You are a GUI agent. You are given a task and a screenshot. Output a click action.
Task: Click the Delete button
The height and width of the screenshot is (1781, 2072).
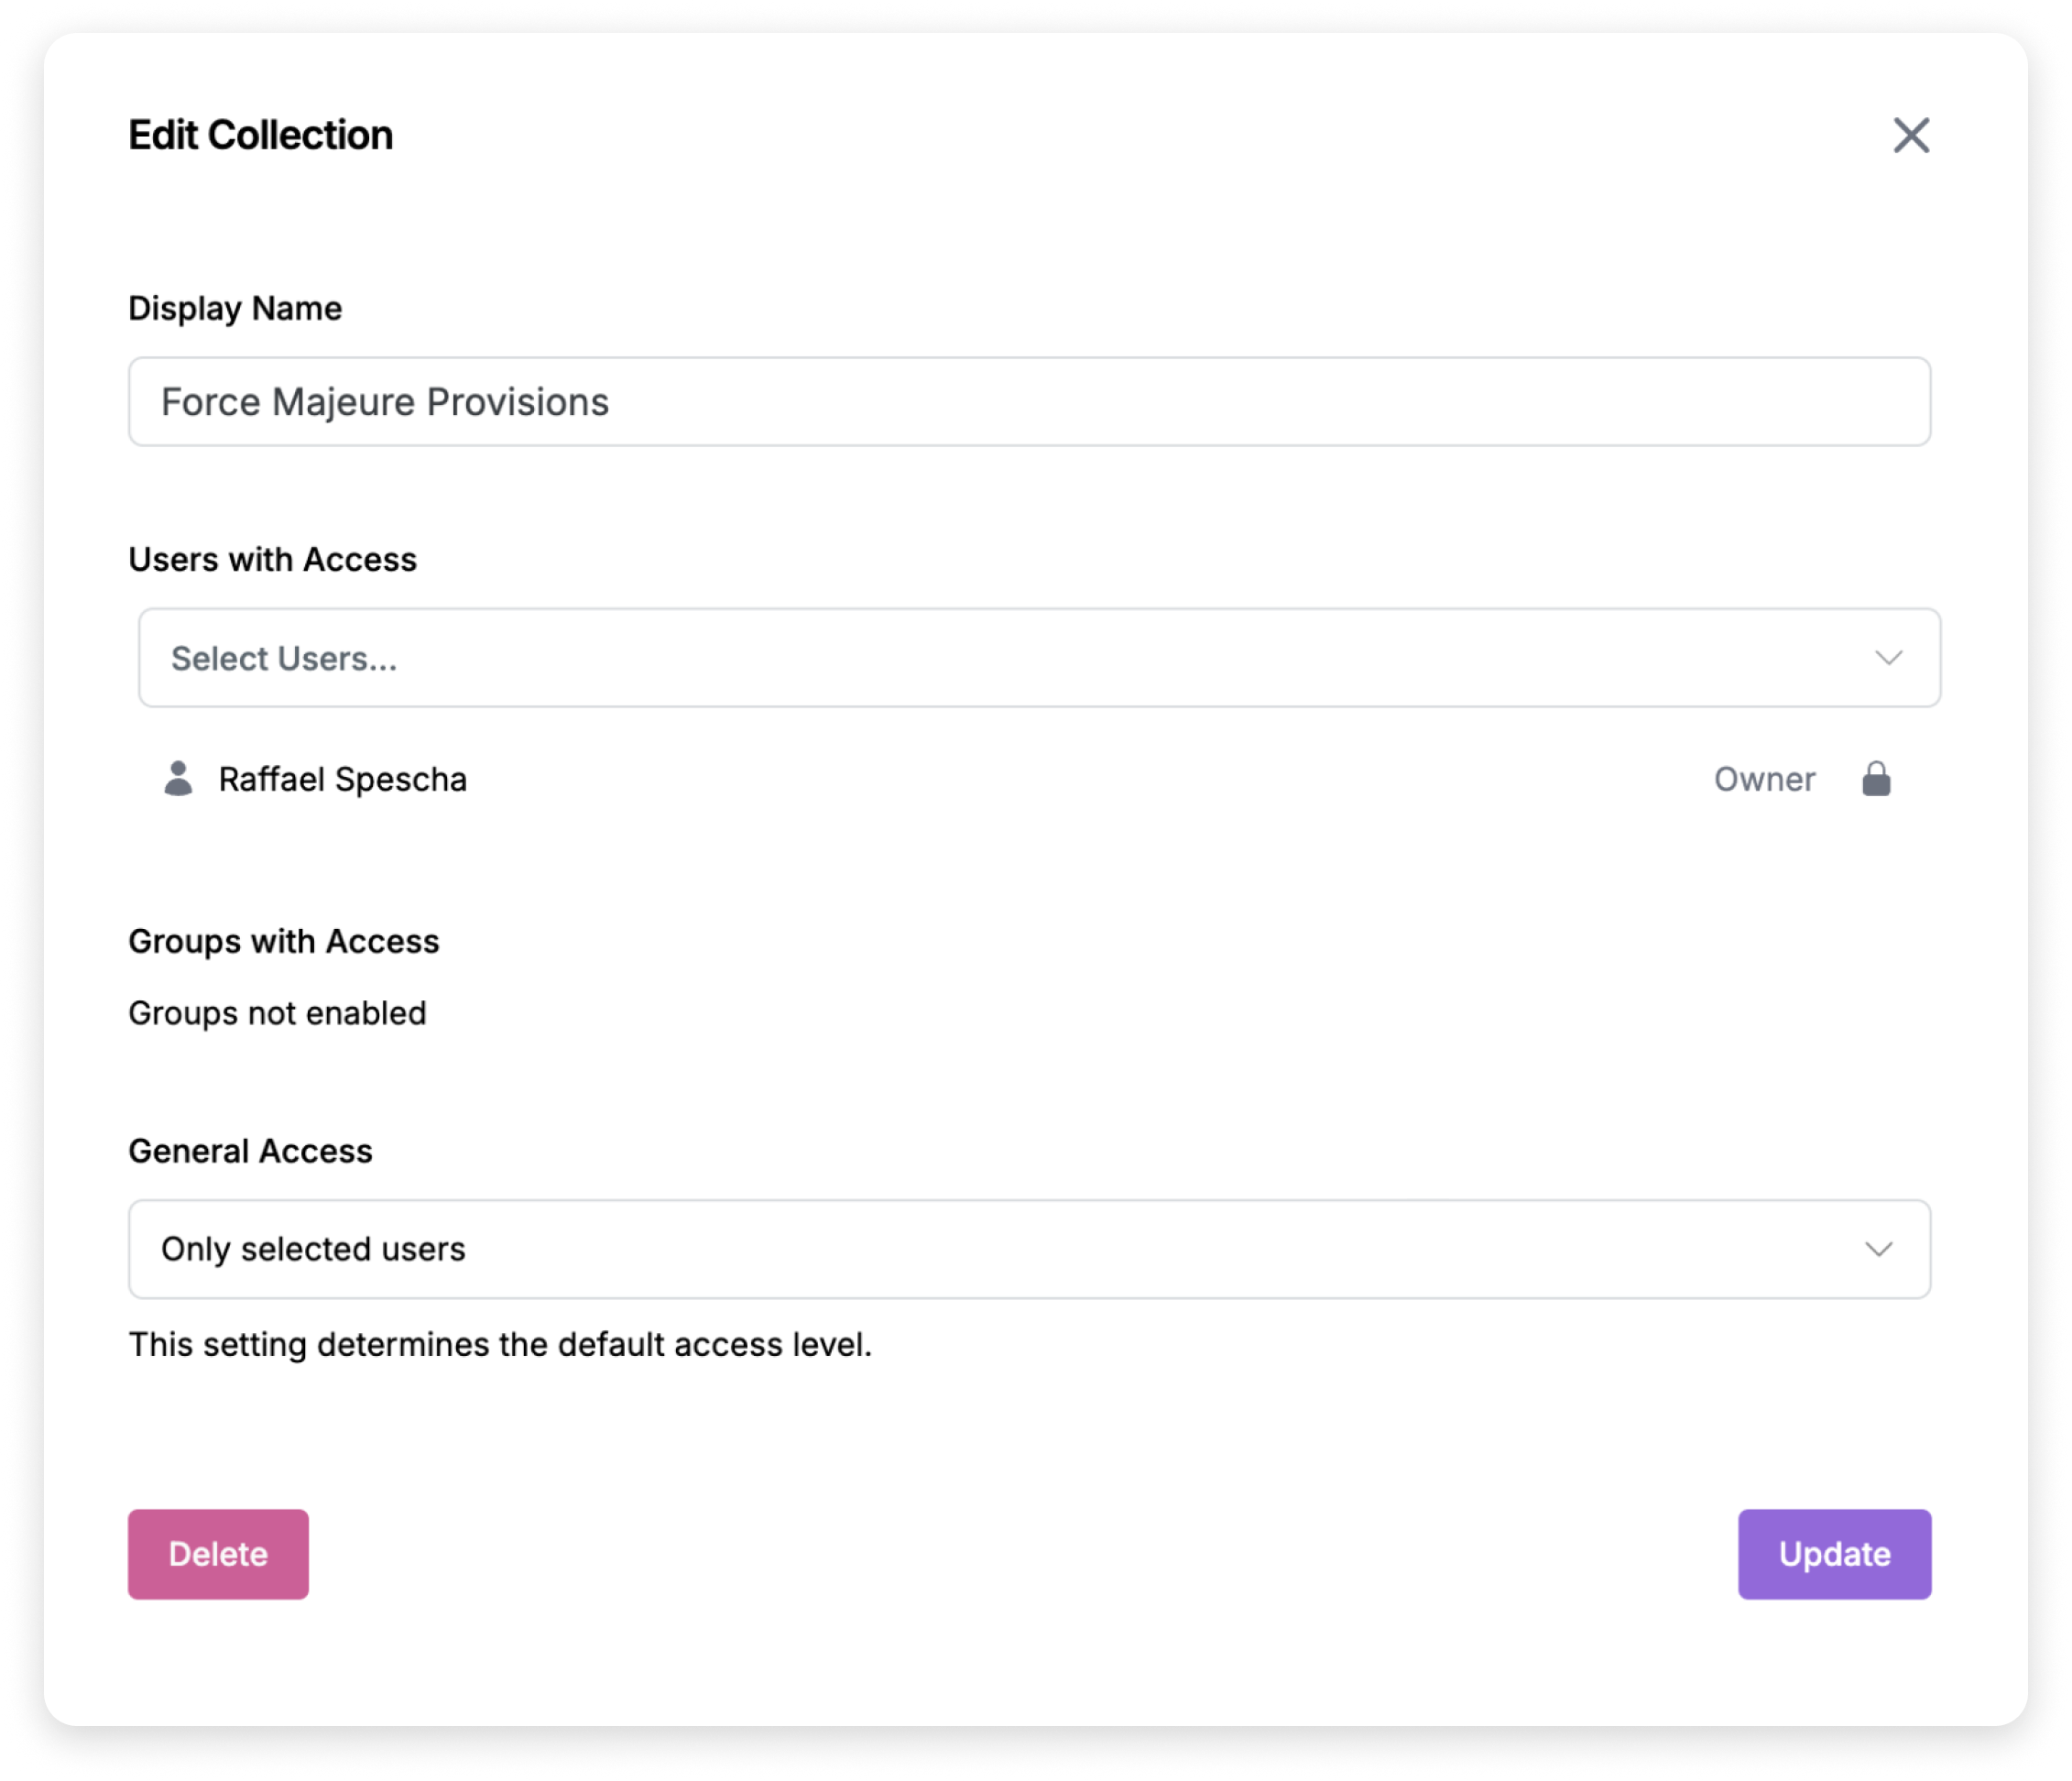[x=218, y=1554]
